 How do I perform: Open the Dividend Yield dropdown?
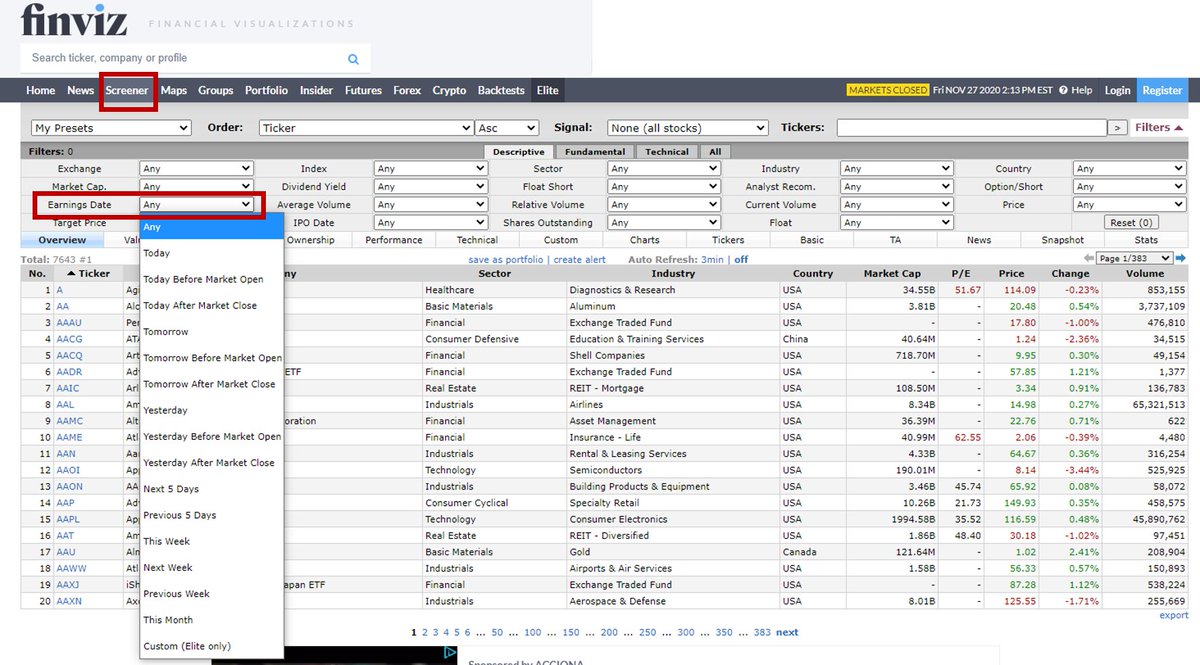coord(431,187)
